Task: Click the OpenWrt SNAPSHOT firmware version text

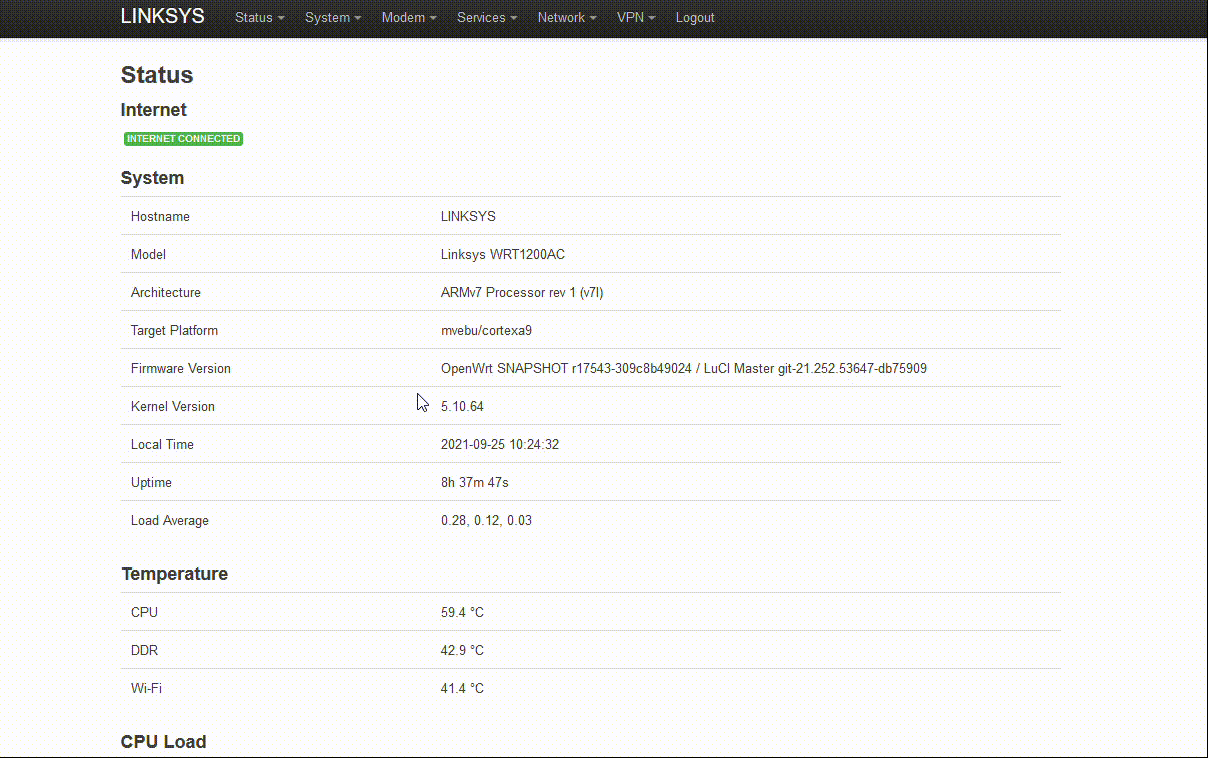Action: tap(684, 368)
